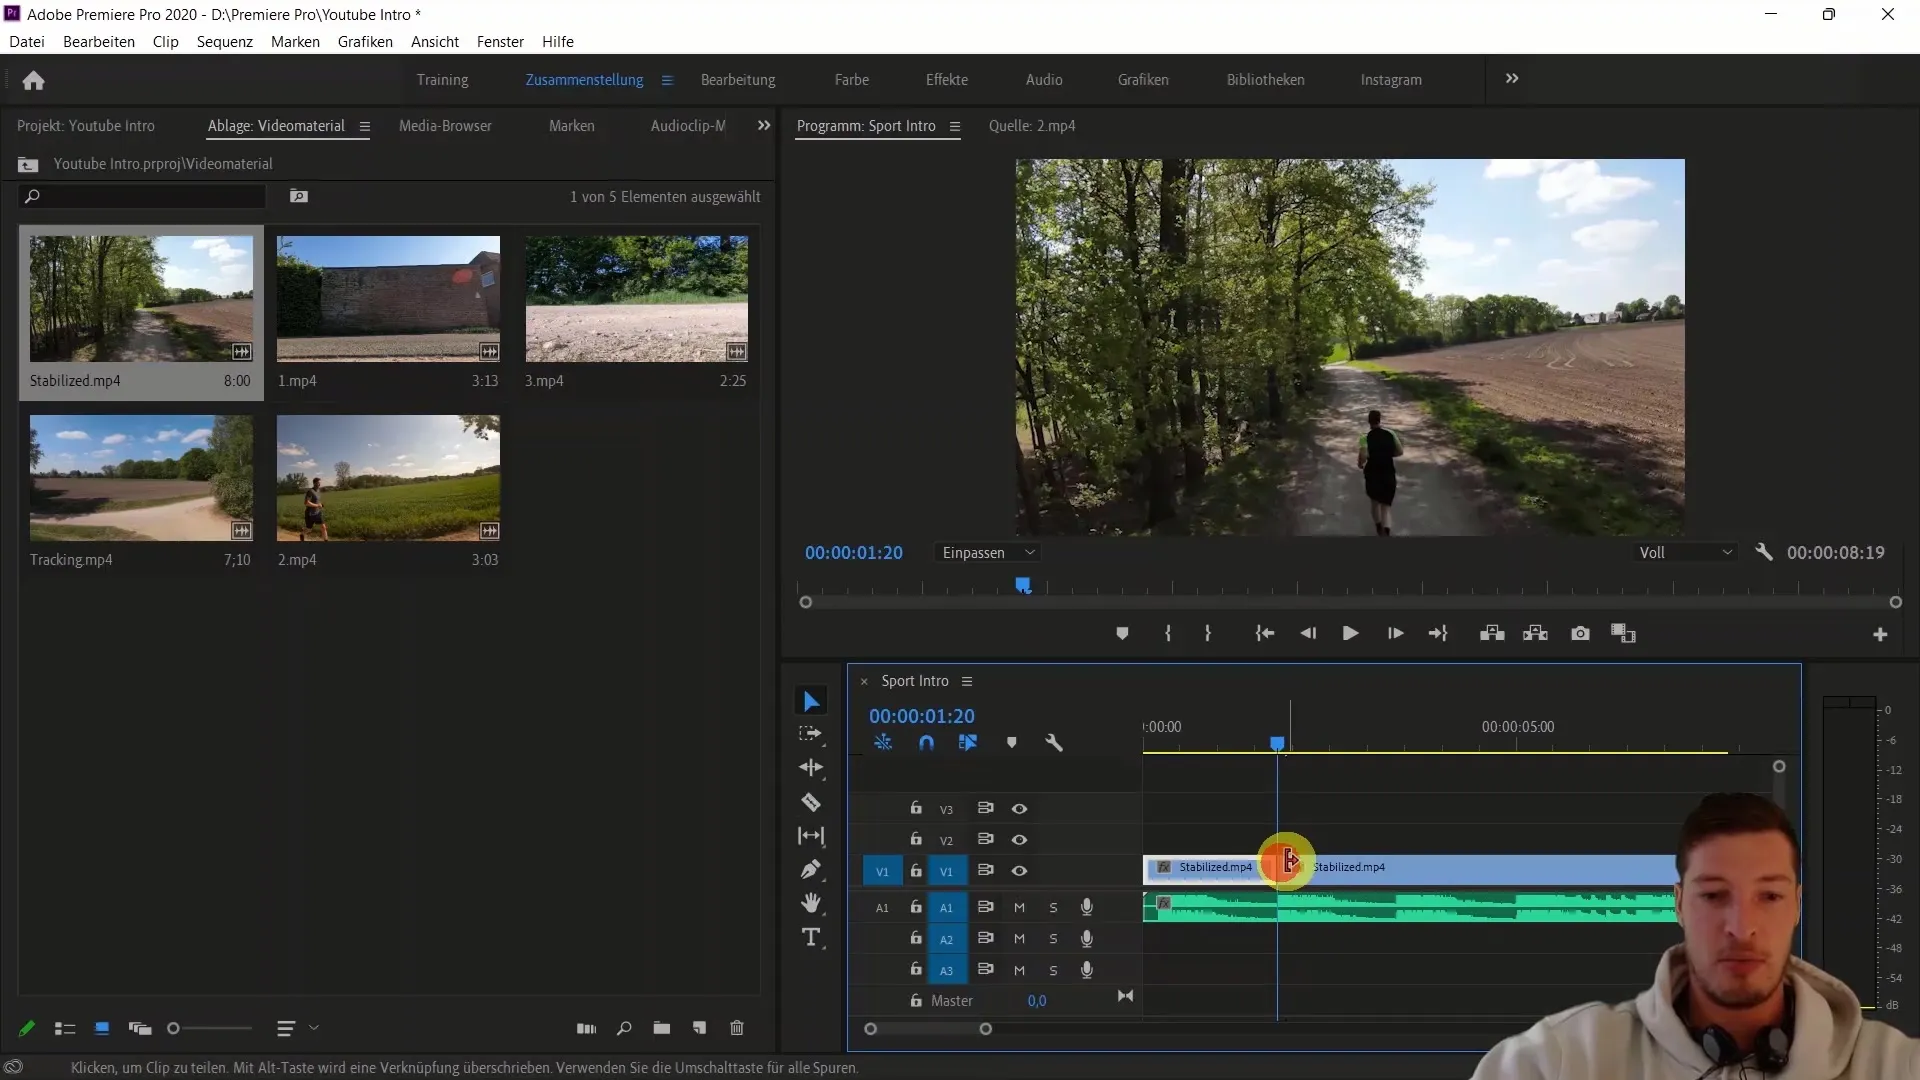Open the Einpassen zoom dropdown
The width and height of the screenshot is (1920, 1080).
coord(987,553)
